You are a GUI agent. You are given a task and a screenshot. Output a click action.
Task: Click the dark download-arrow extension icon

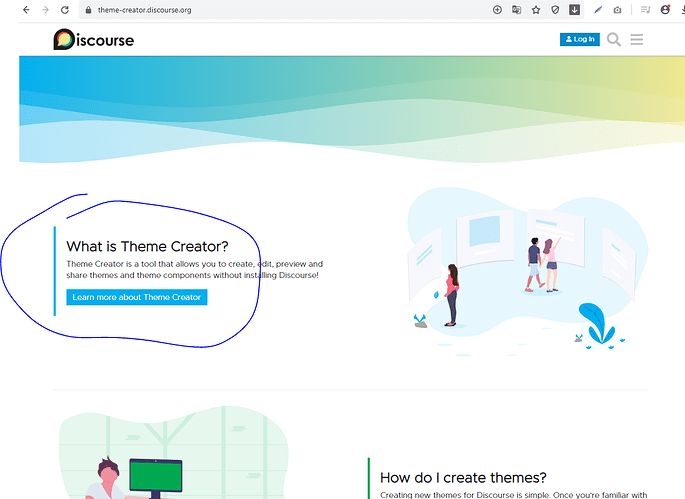[574, 10]
